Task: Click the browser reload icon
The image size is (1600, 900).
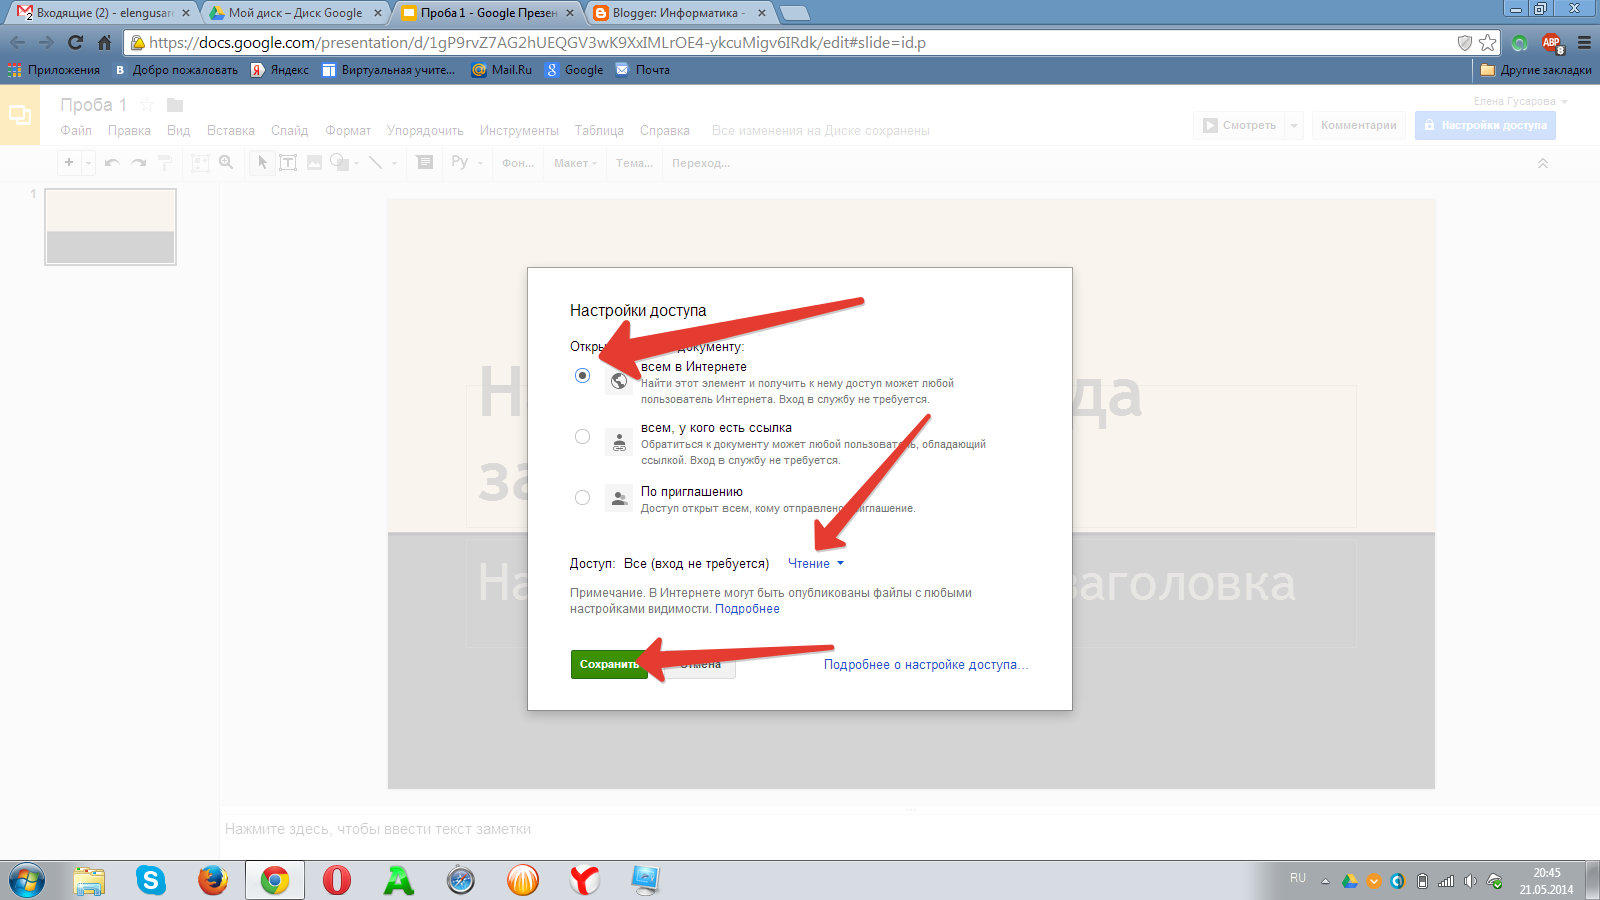Action: coord(75,42)
